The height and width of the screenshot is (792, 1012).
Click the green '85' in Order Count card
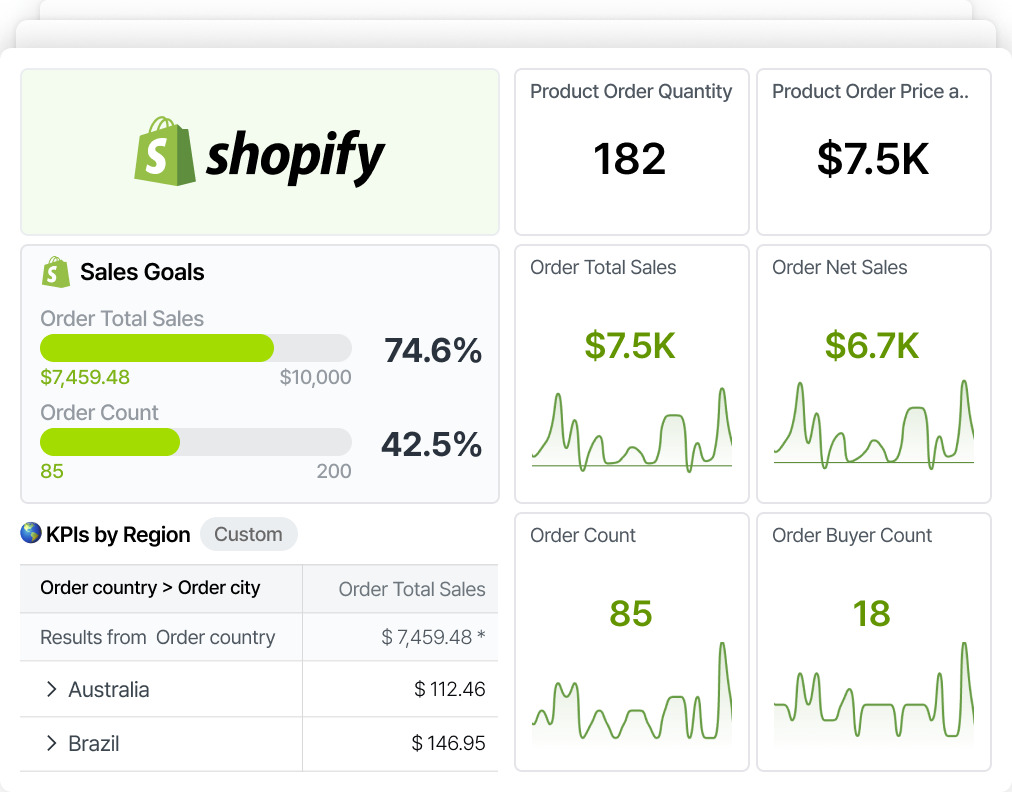pos(631,613)
